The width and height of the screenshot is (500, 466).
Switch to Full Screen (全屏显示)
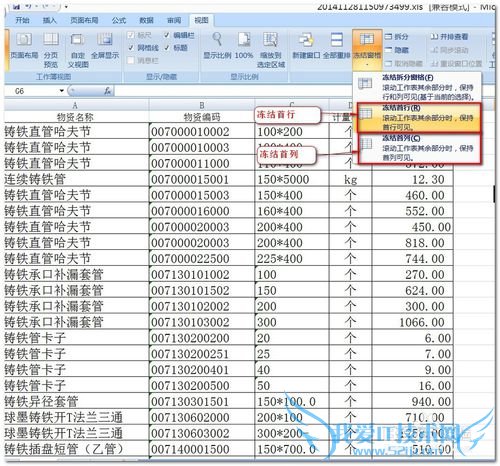(x=105, y=45)
